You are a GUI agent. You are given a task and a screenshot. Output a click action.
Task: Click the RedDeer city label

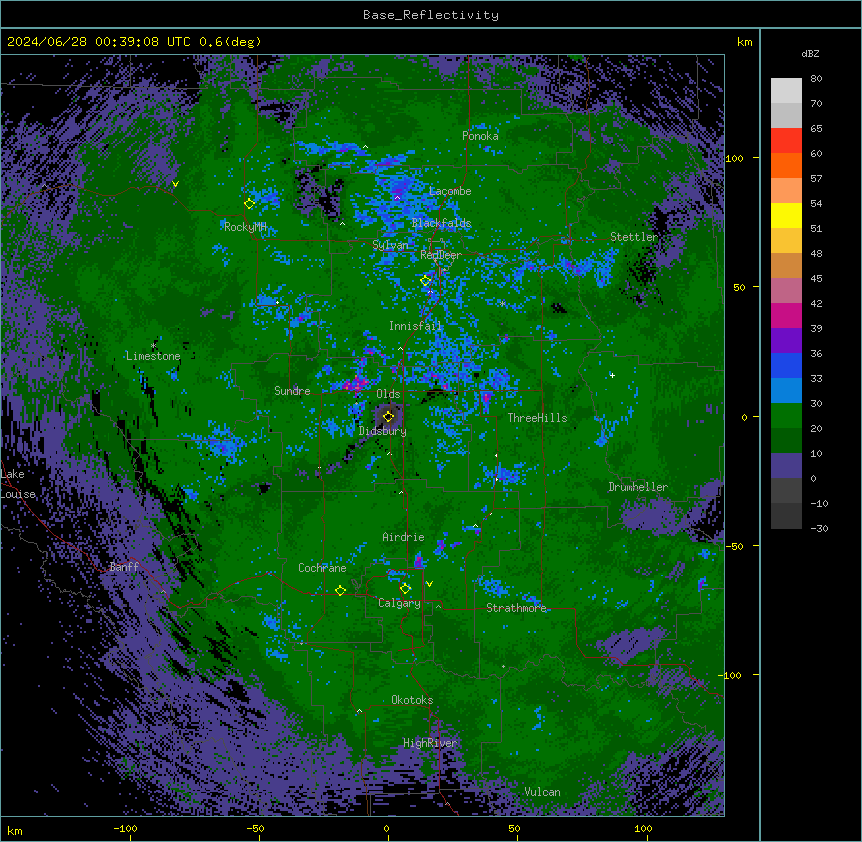[x=440, y=255]
